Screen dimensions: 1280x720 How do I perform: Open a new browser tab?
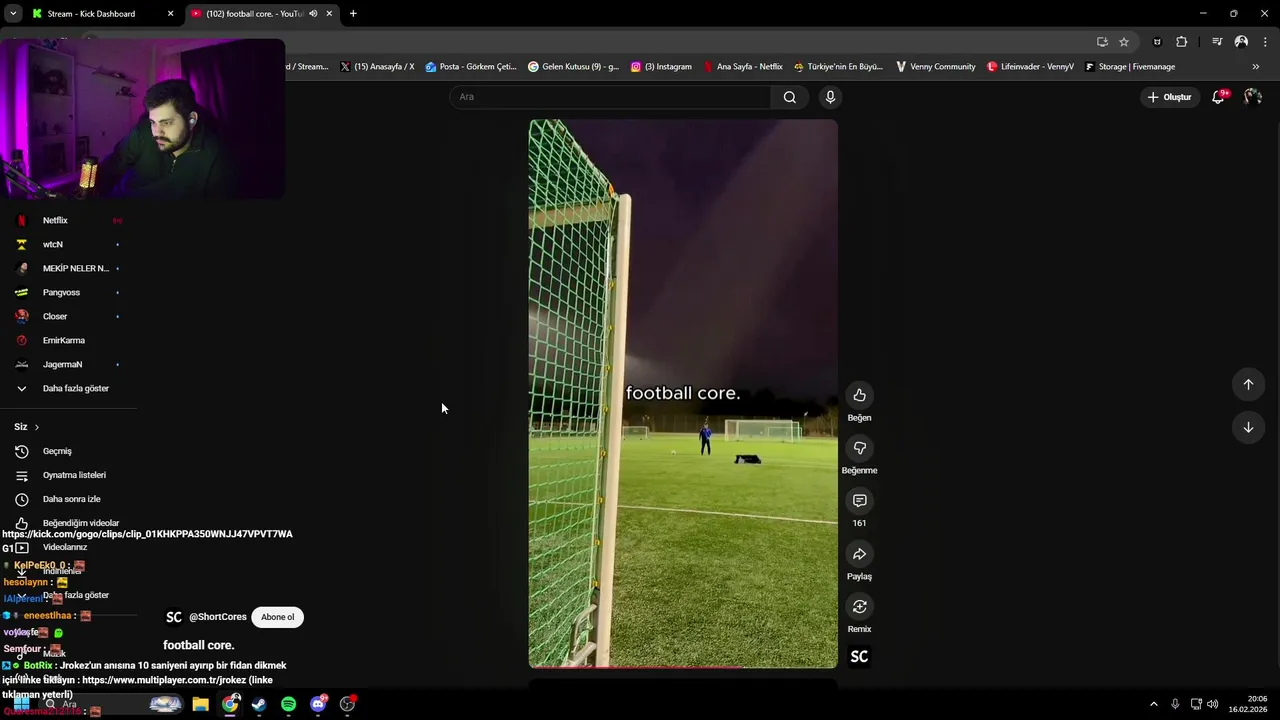point(353,14)
